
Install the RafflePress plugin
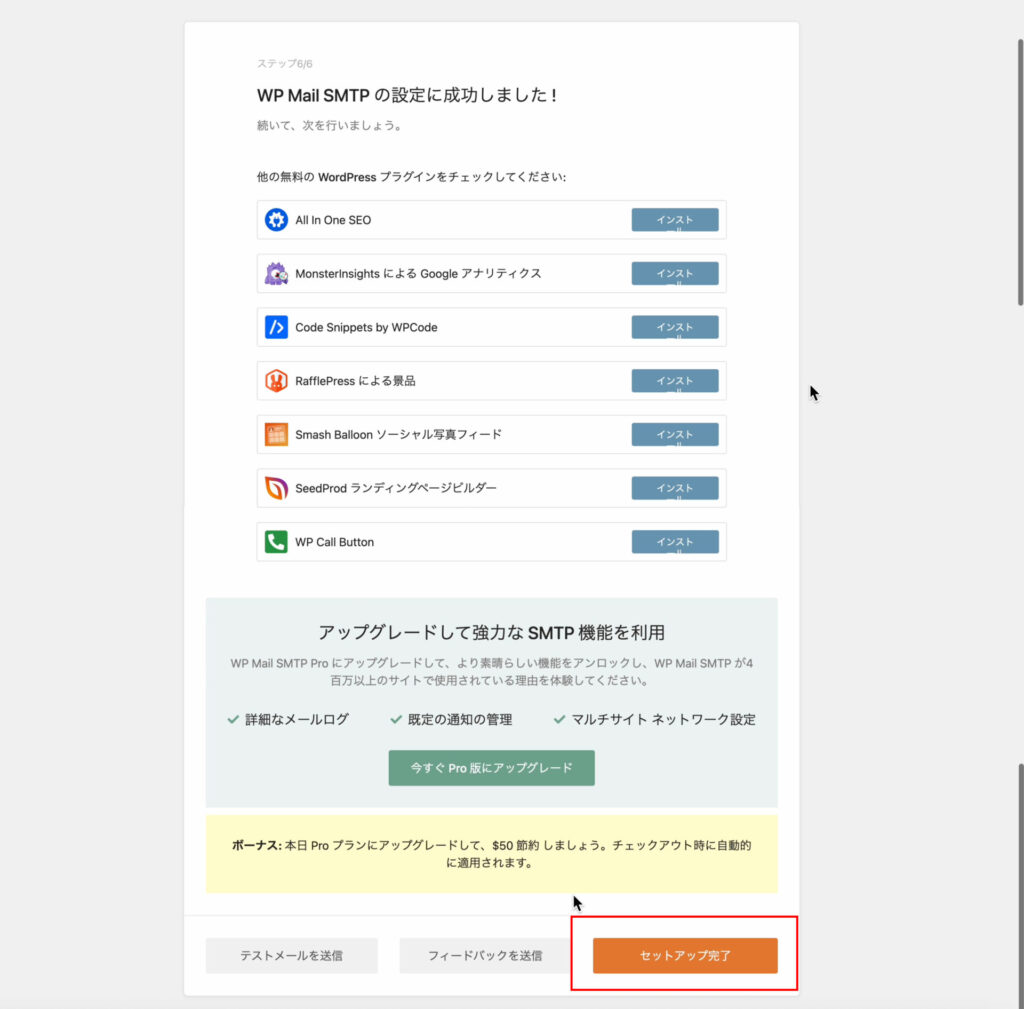(675, 381)
